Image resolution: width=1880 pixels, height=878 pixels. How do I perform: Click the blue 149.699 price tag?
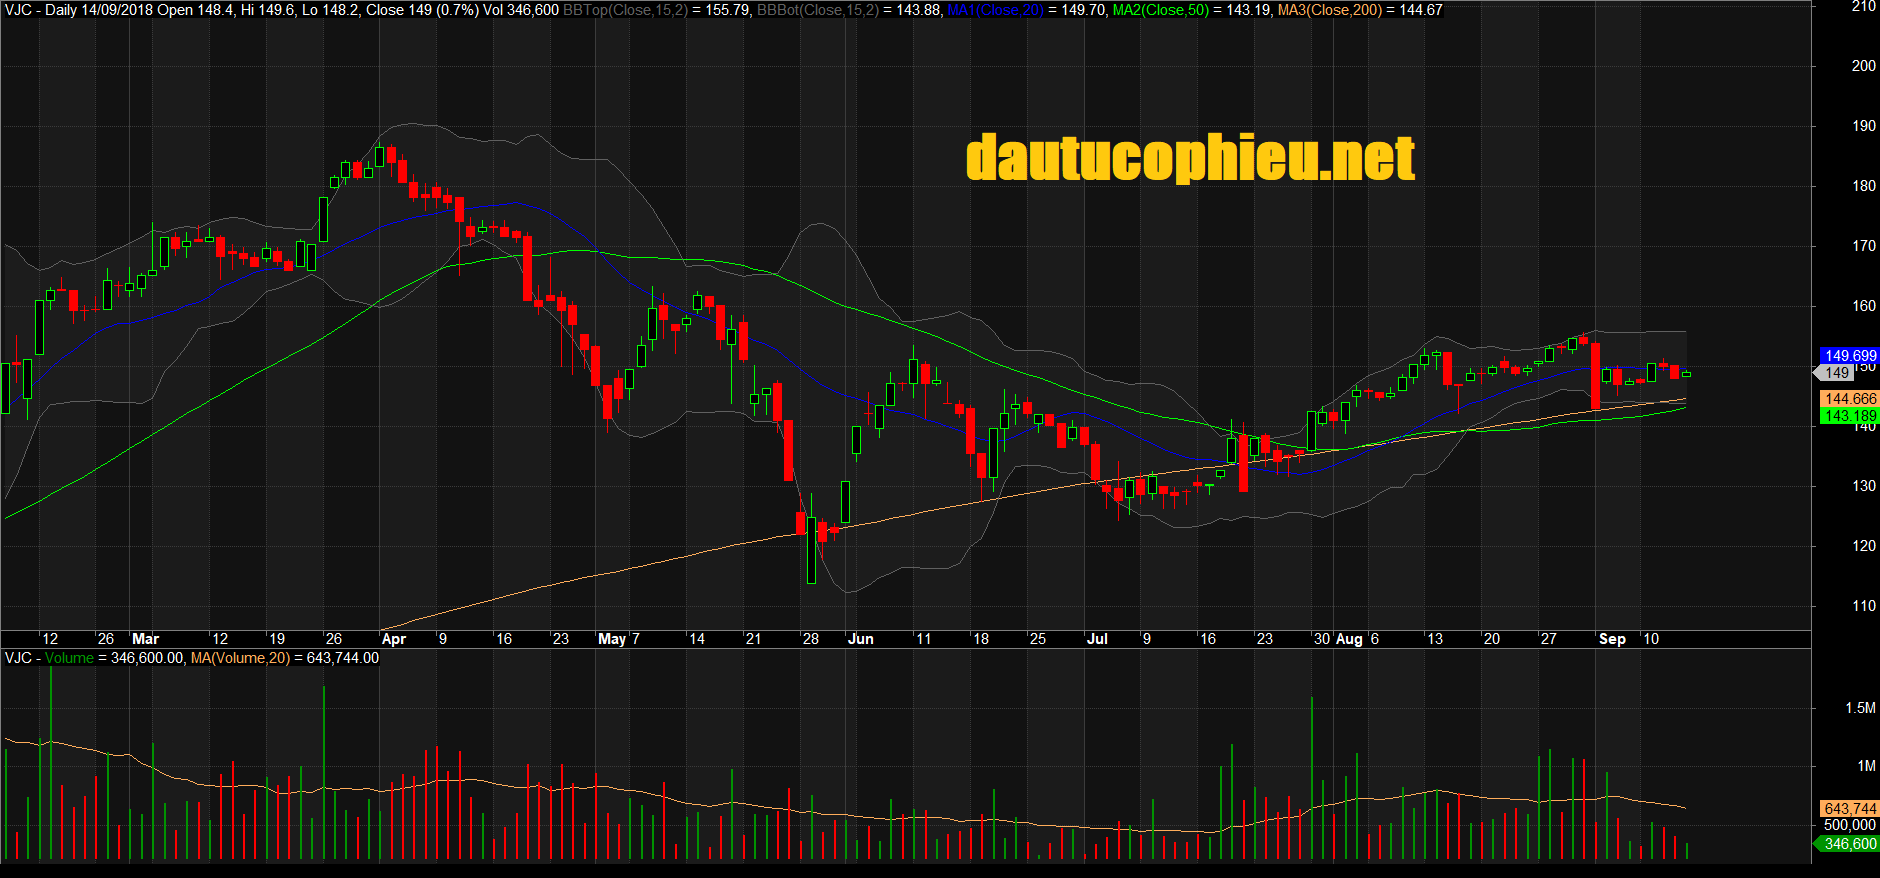1850,356
